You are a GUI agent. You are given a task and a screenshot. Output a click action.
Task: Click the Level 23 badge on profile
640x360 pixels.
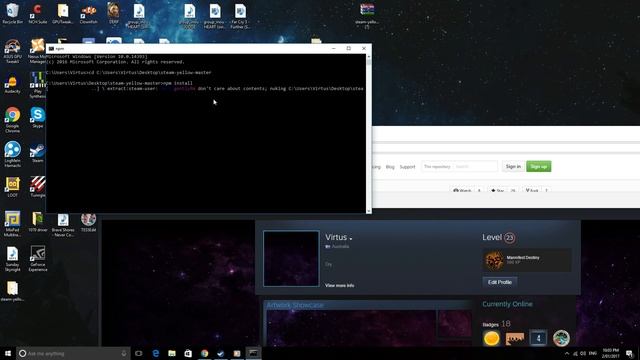point(509,238)
